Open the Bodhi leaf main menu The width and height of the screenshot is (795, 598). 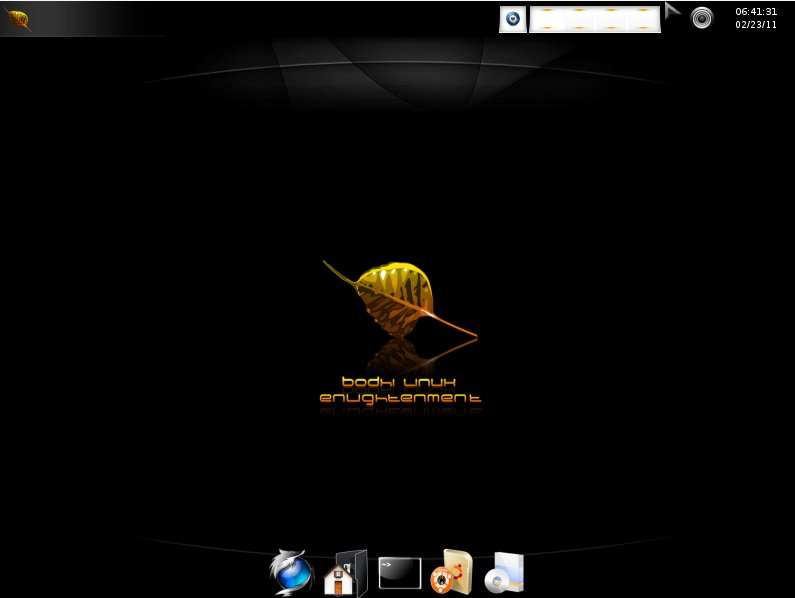(x=17, y=19)
